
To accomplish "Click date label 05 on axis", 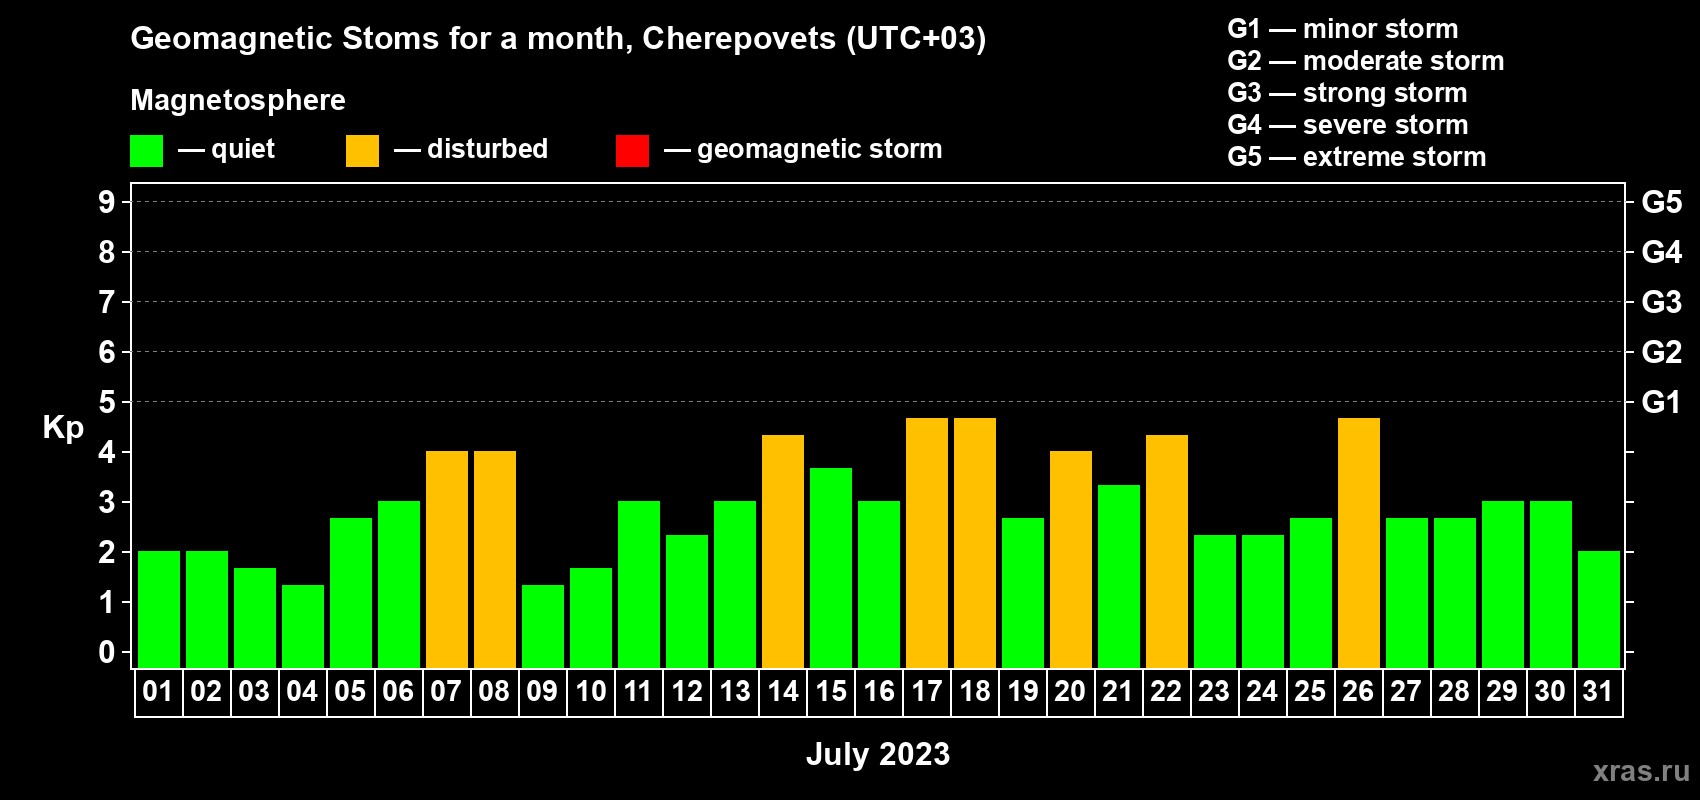I will [350, 691].
